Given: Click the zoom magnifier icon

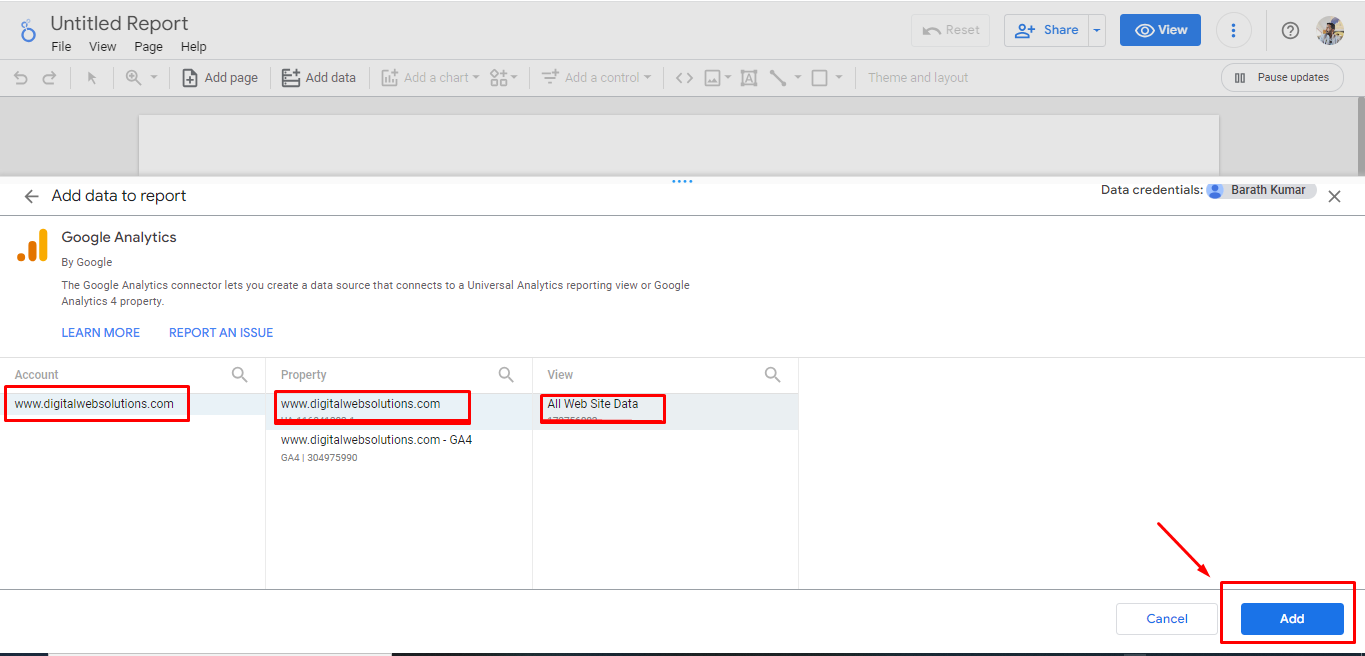Looking at the screenshot, I should point(133,77).
